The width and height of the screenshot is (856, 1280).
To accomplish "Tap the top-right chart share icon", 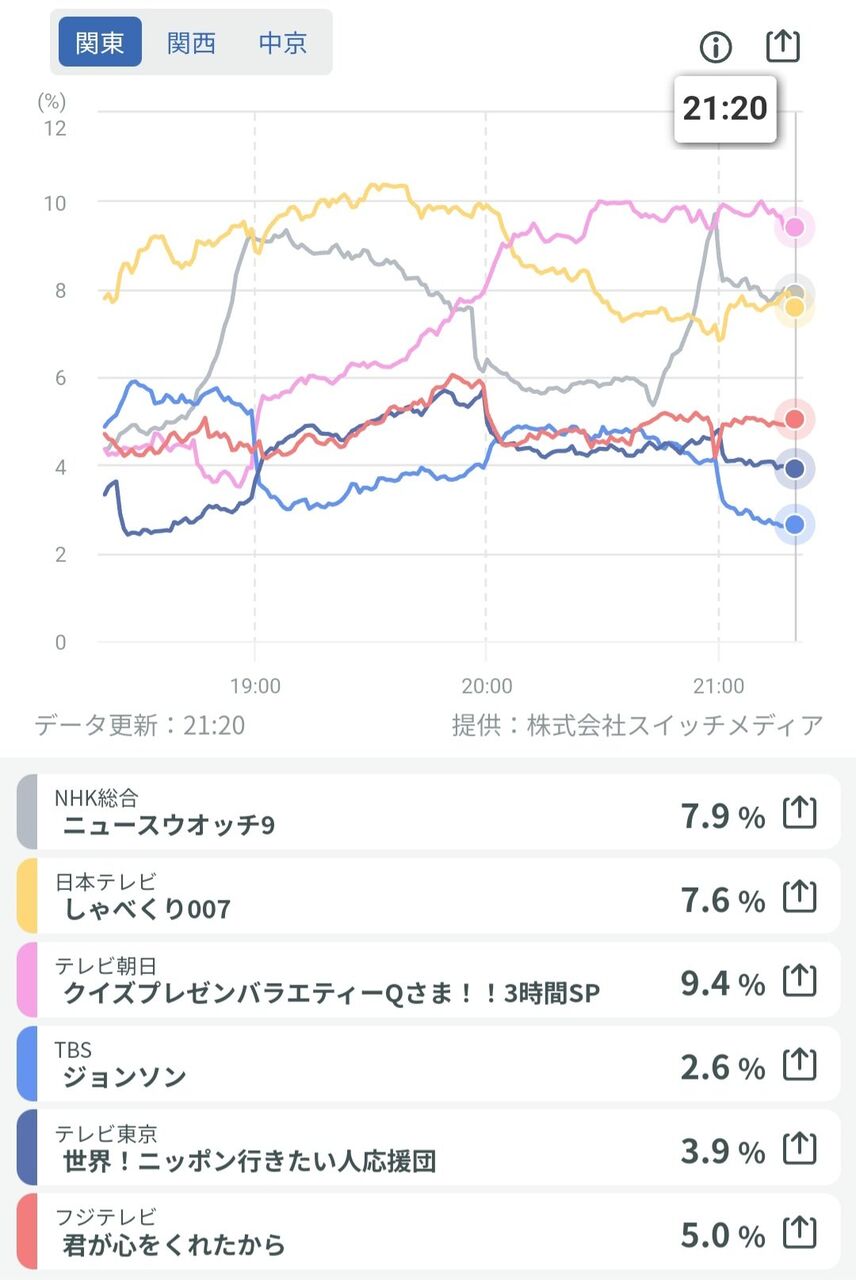I will click(x=783, y=45).
